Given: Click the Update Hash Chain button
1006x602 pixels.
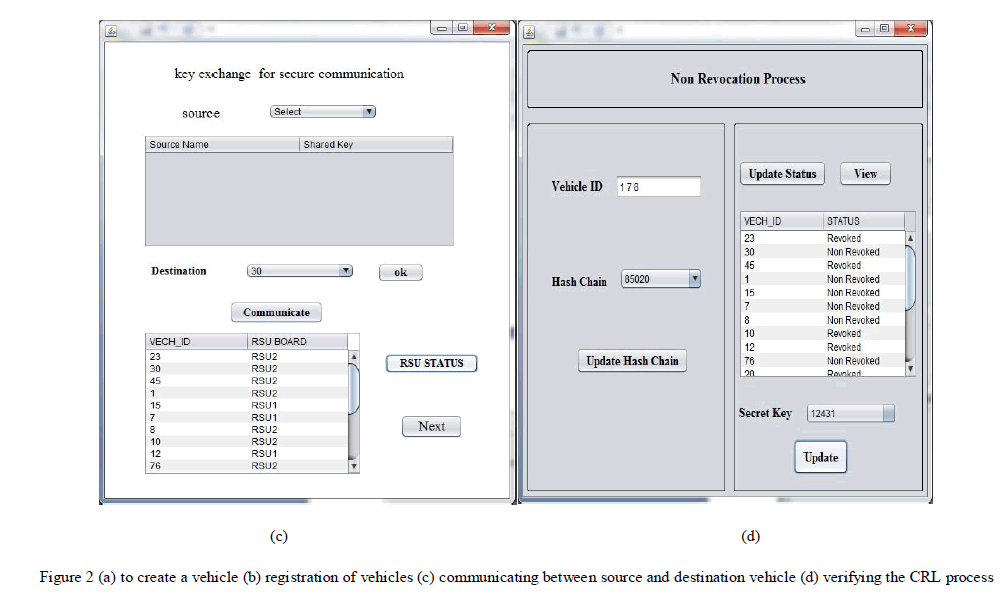Looking at the screenshot, I should (x=632, y=361).
